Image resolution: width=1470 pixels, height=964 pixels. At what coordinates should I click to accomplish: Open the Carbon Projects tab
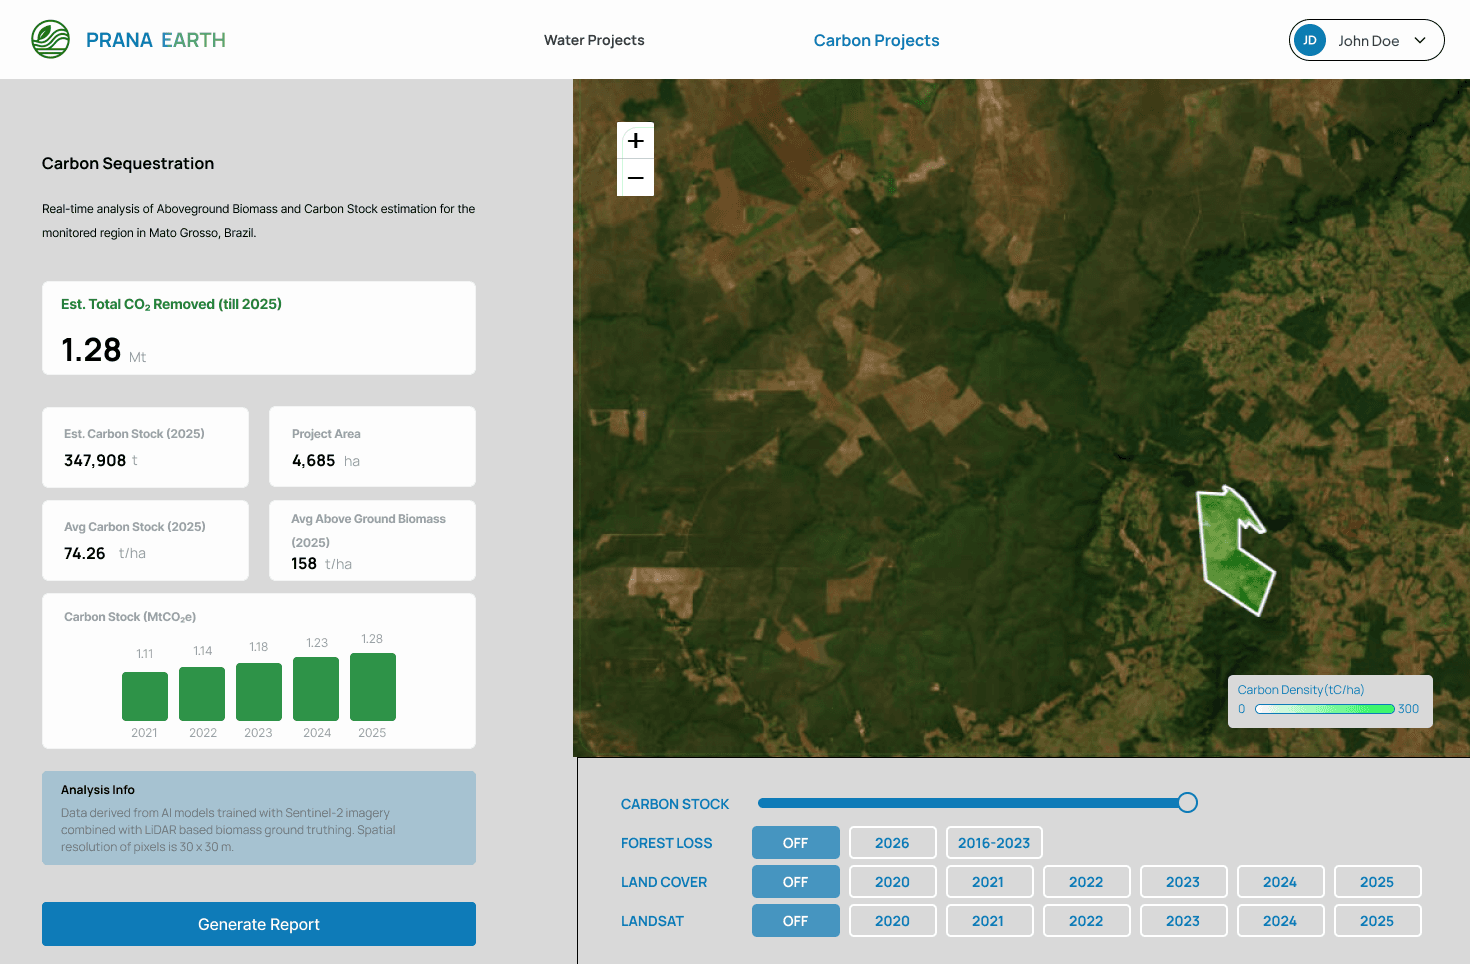(x=877, y=40)
